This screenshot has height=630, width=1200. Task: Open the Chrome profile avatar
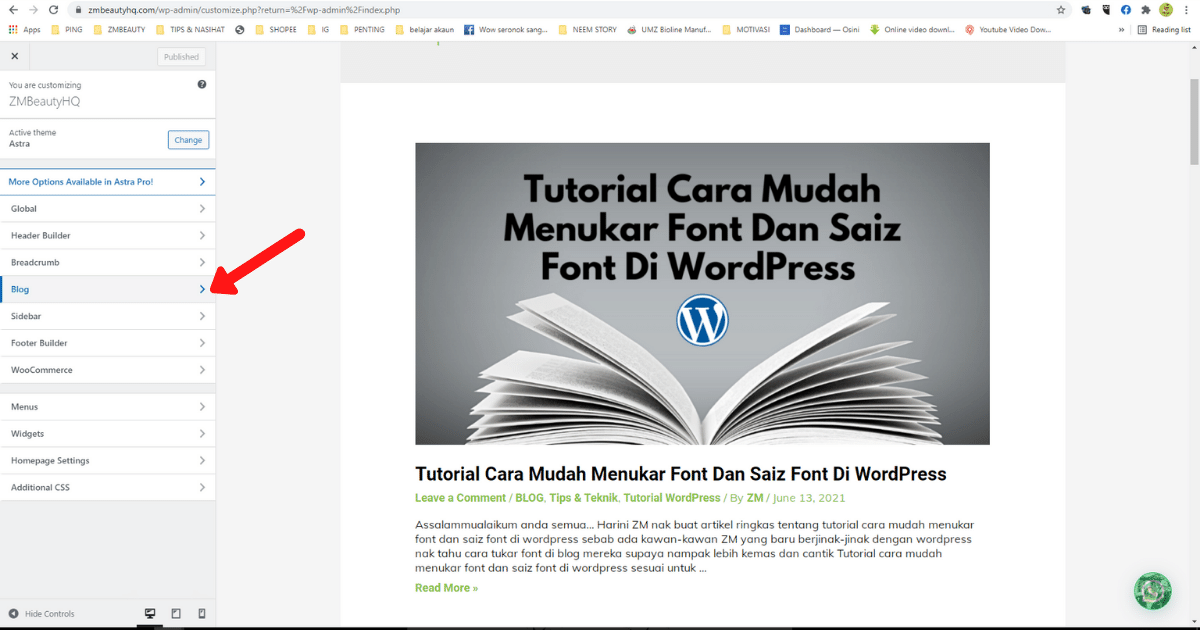point(1166,9)
